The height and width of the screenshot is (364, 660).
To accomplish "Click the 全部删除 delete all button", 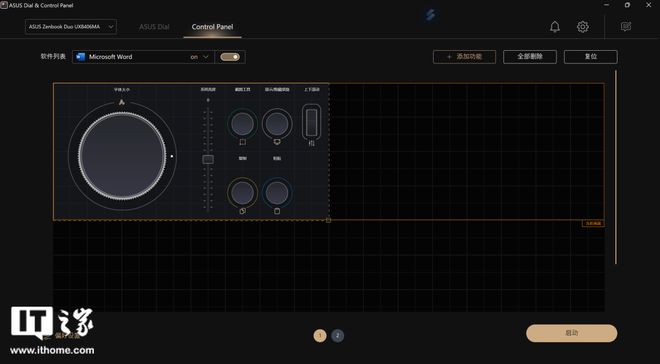I will point(530,57).
